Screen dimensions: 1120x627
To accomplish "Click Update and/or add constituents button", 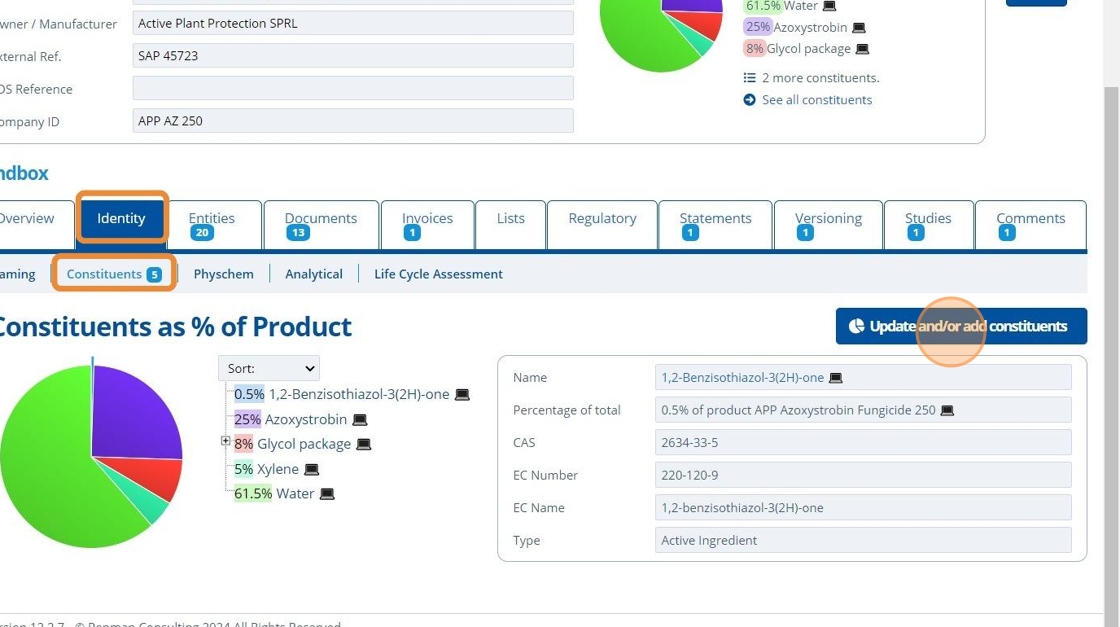I will pyautogui.click(x=961, y=326).
